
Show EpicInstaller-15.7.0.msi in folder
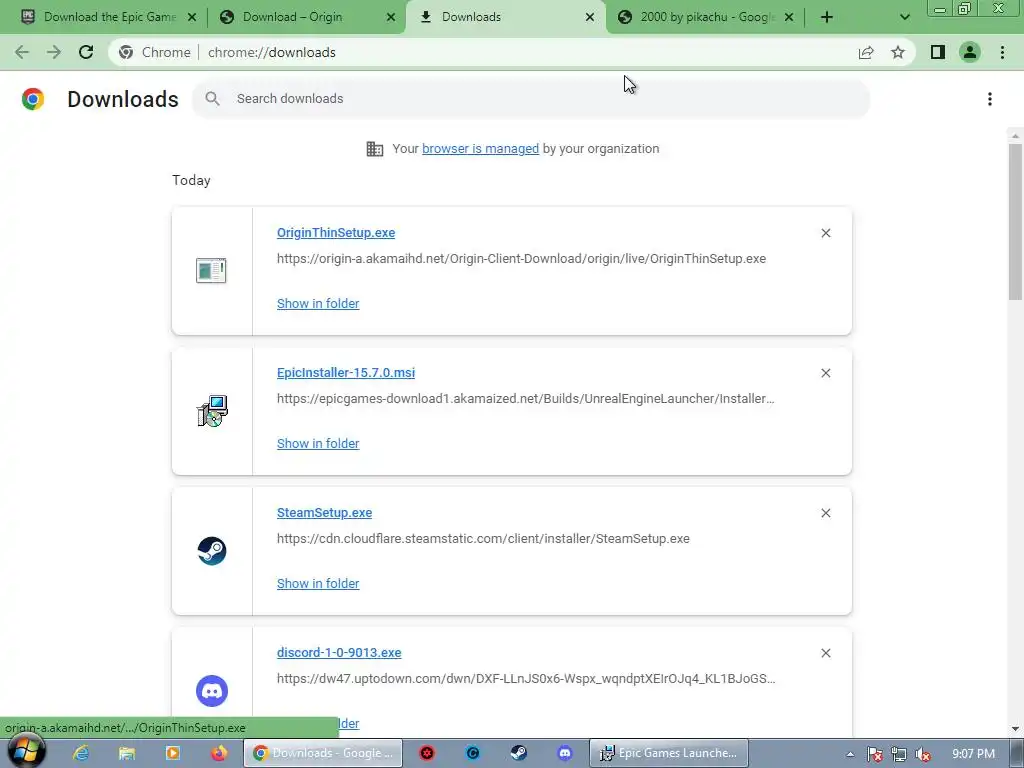318,443
